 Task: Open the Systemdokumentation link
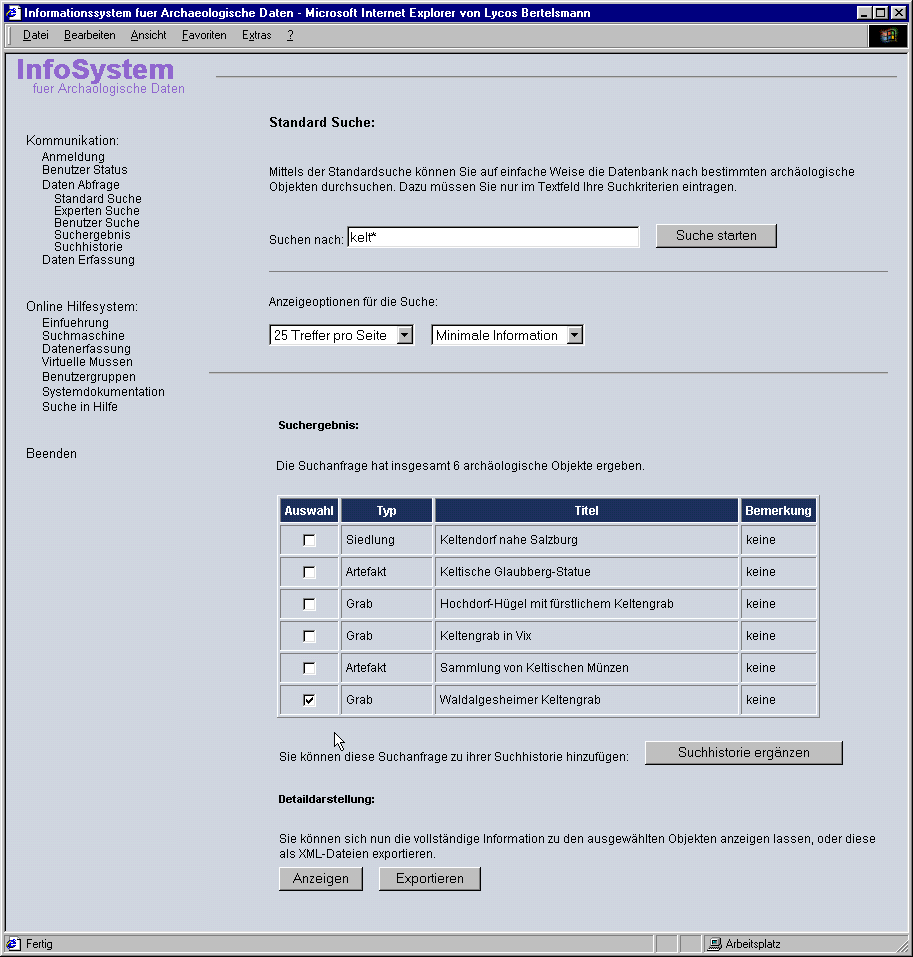click(x=103, y=392)
